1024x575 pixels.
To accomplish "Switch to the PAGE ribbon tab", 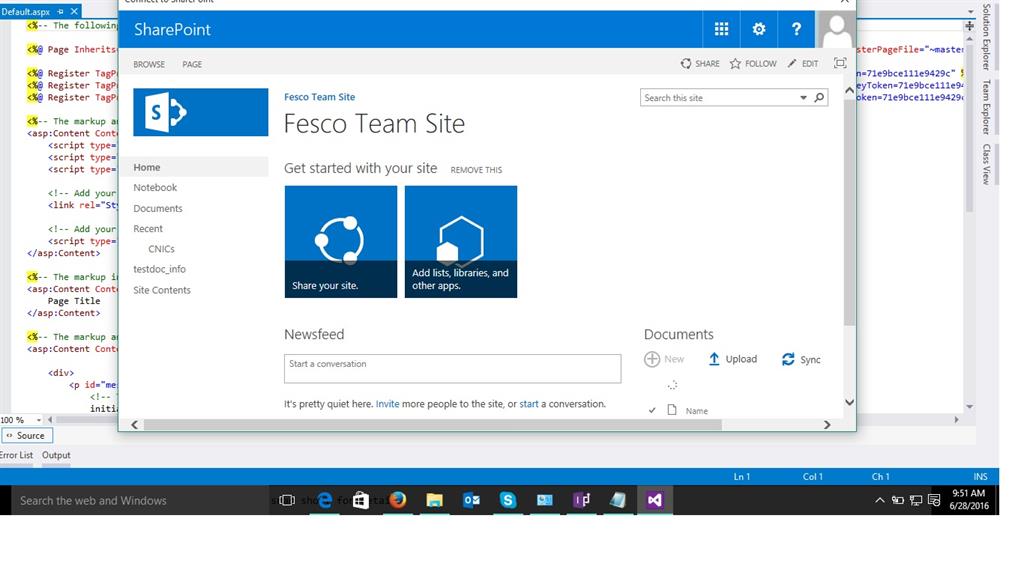I will [192, 64].
